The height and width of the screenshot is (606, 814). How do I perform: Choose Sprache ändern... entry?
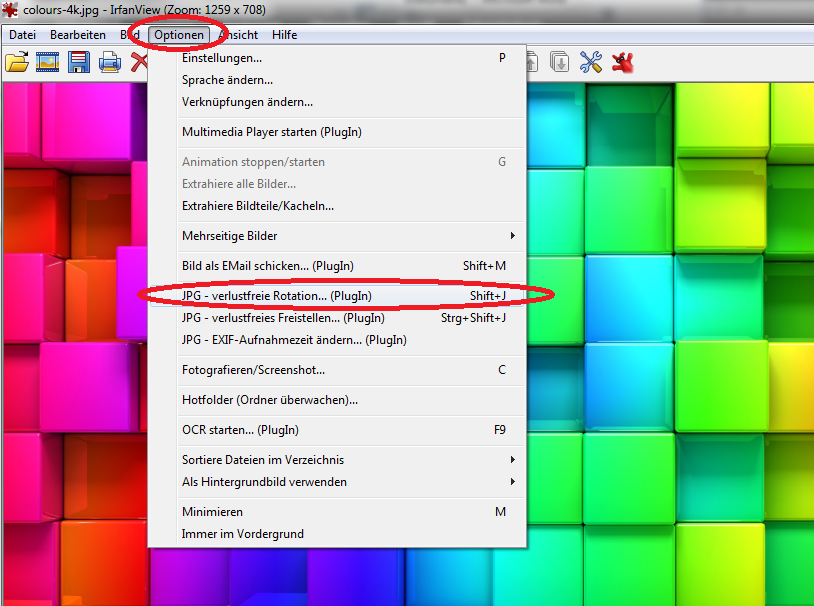pos(337,80)
